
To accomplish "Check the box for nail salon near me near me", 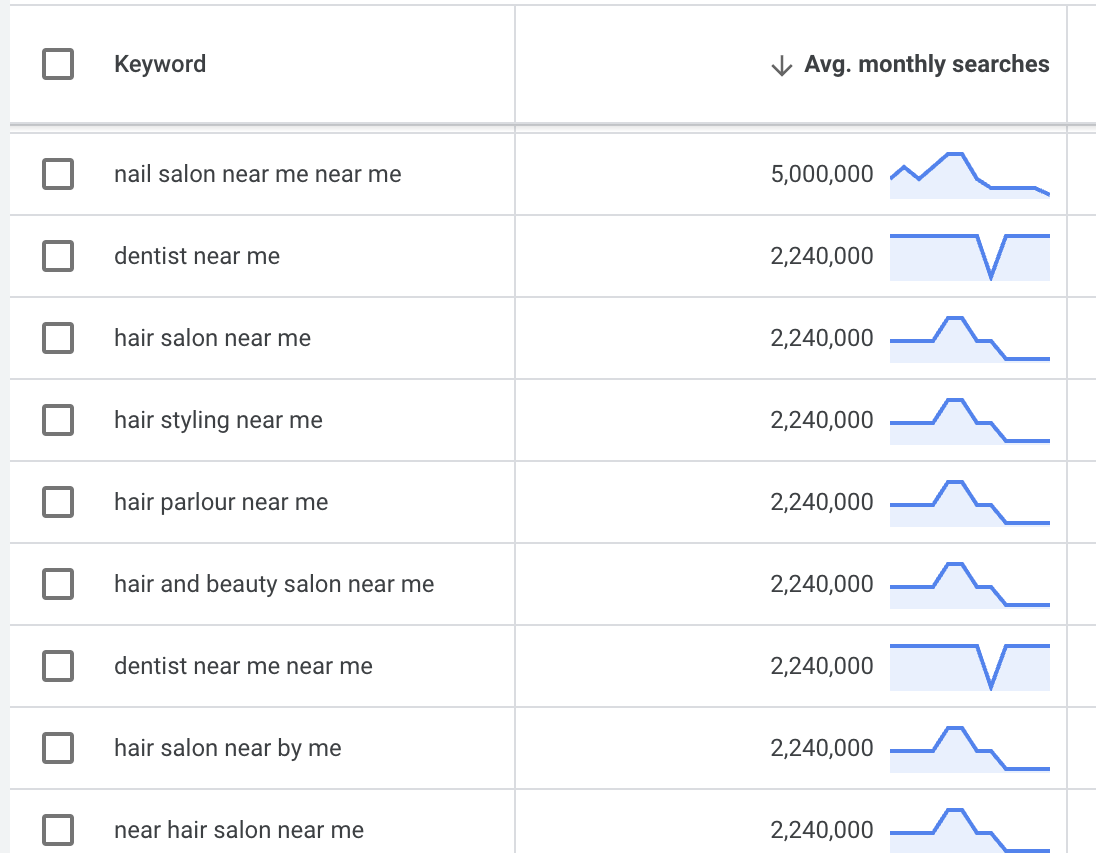I will (58, 175).
